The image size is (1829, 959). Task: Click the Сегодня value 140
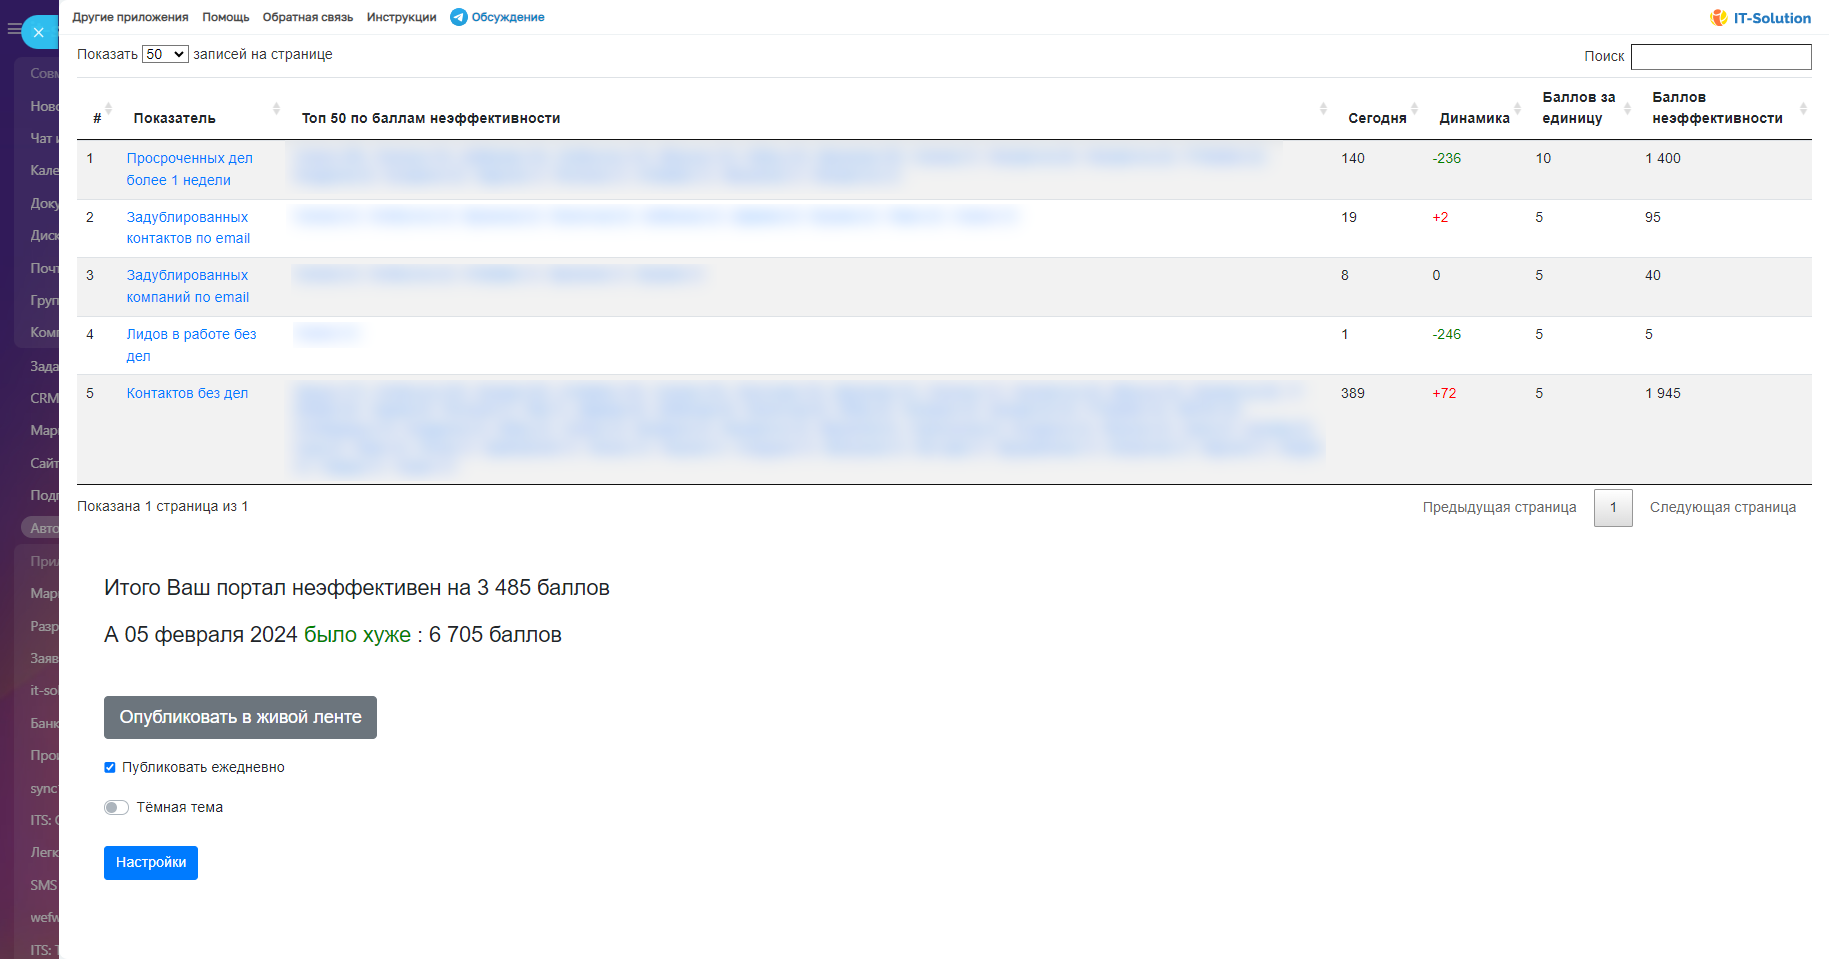[1353, 158]
